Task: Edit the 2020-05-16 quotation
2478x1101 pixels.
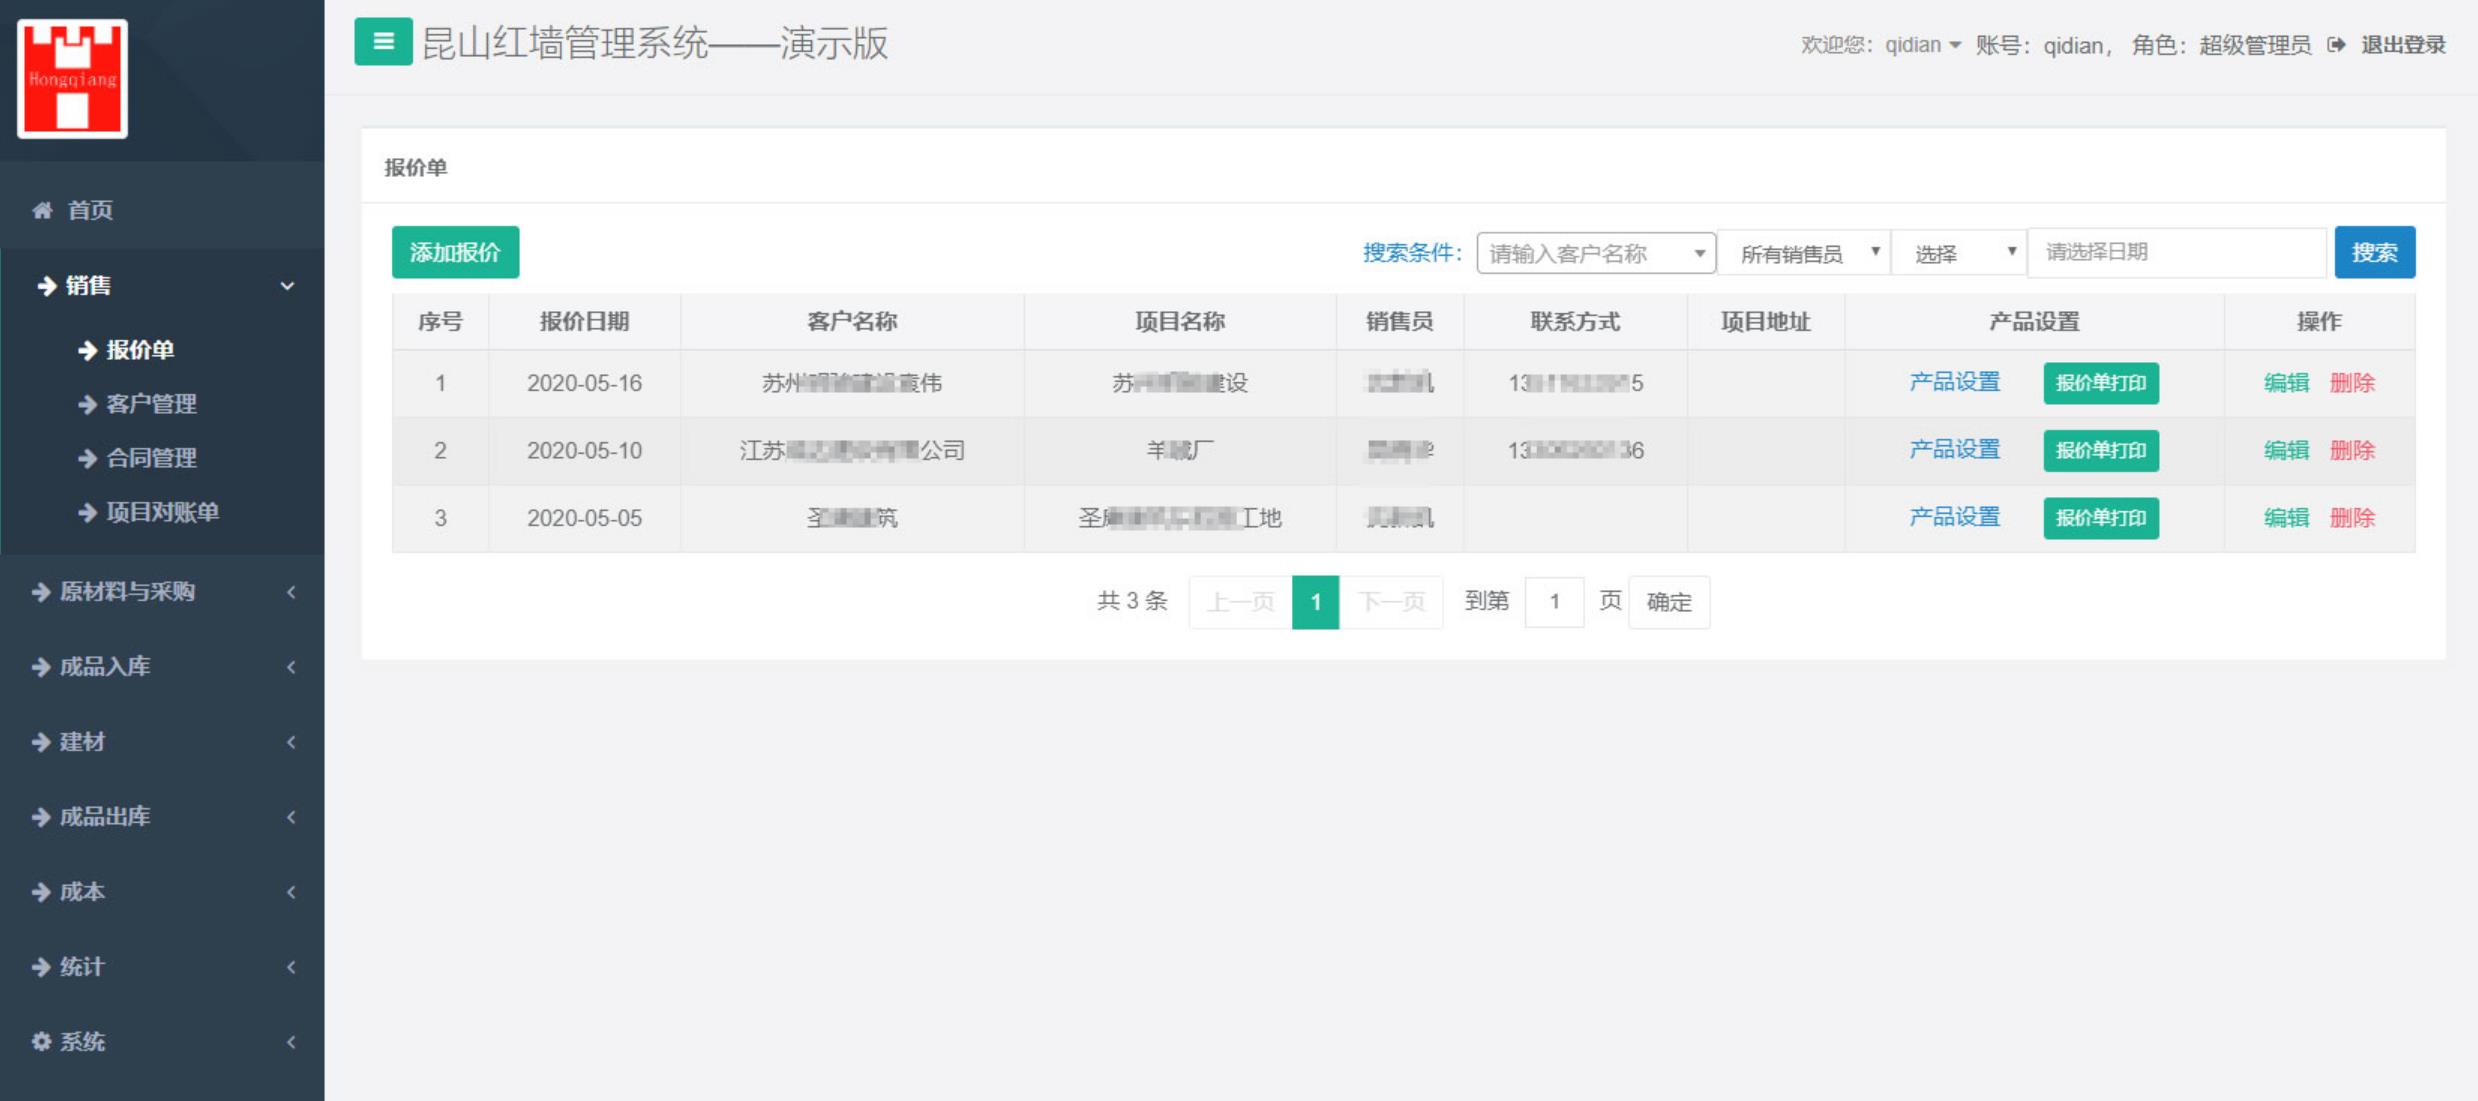Action: (2286, 383)
